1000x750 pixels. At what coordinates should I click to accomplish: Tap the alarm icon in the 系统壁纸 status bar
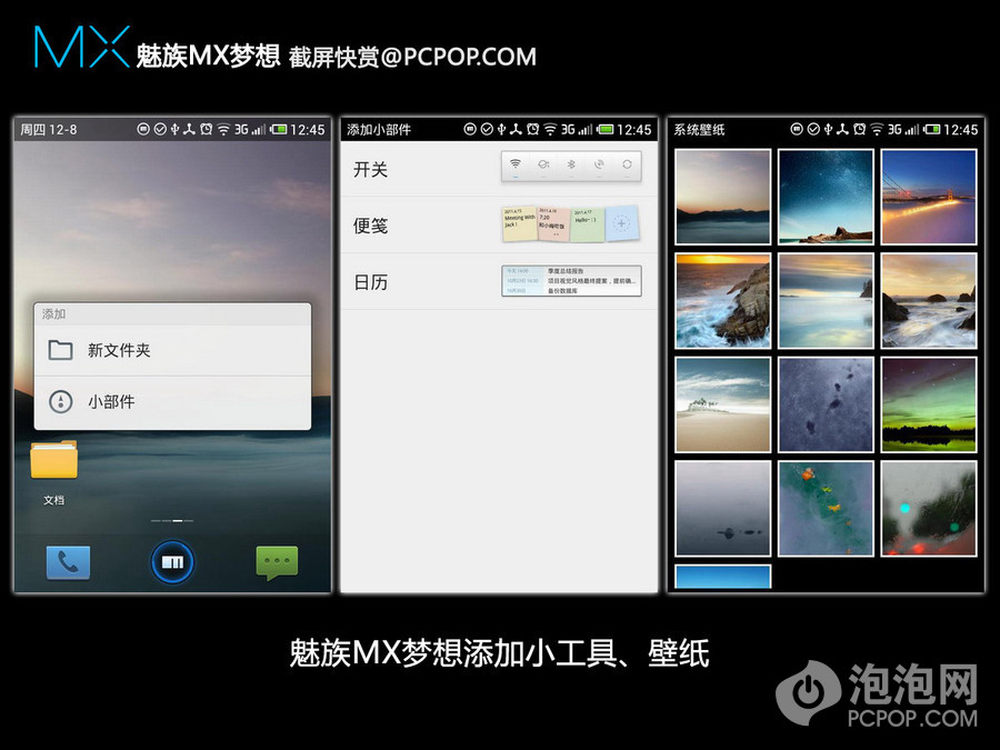click(x=860, y=129)
